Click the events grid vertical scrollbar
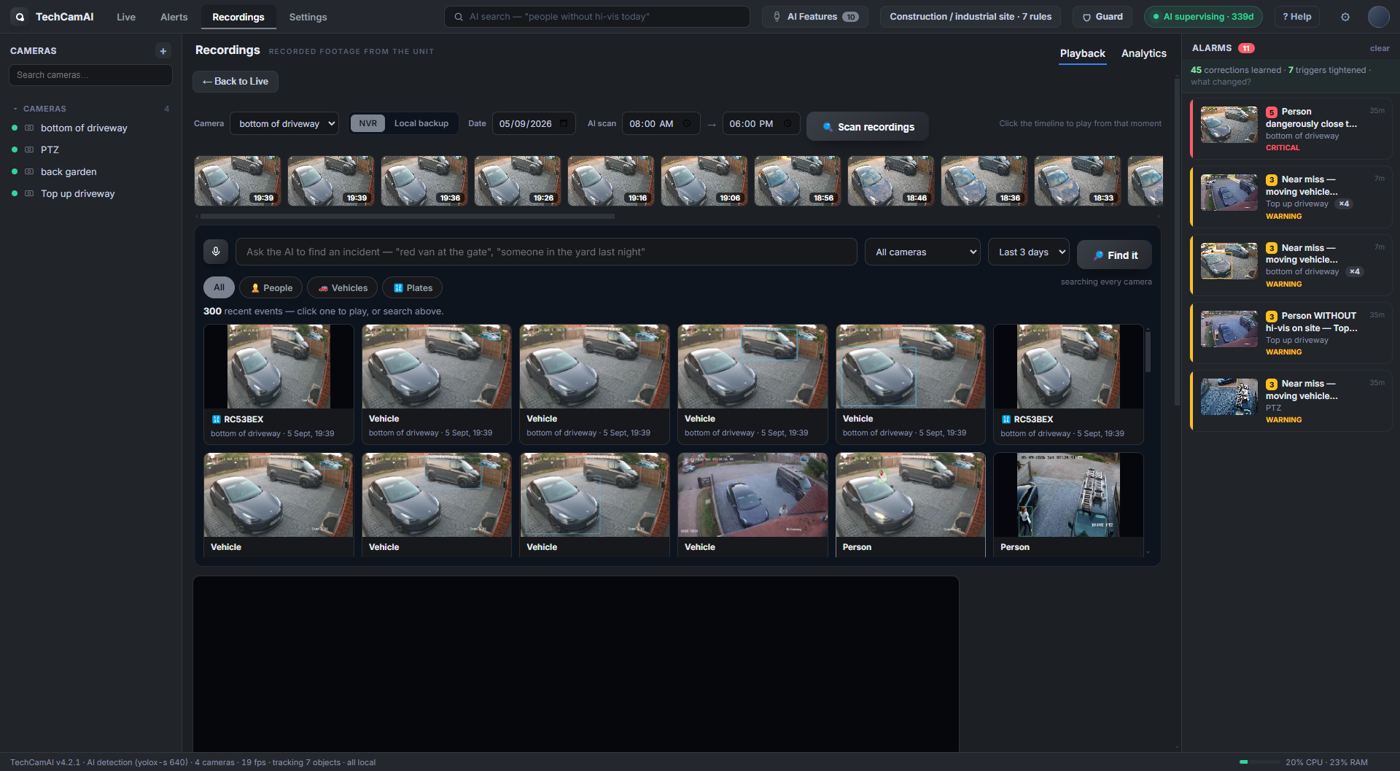This screenshot has width=1400, height=771. click(x=1147, y=352)
